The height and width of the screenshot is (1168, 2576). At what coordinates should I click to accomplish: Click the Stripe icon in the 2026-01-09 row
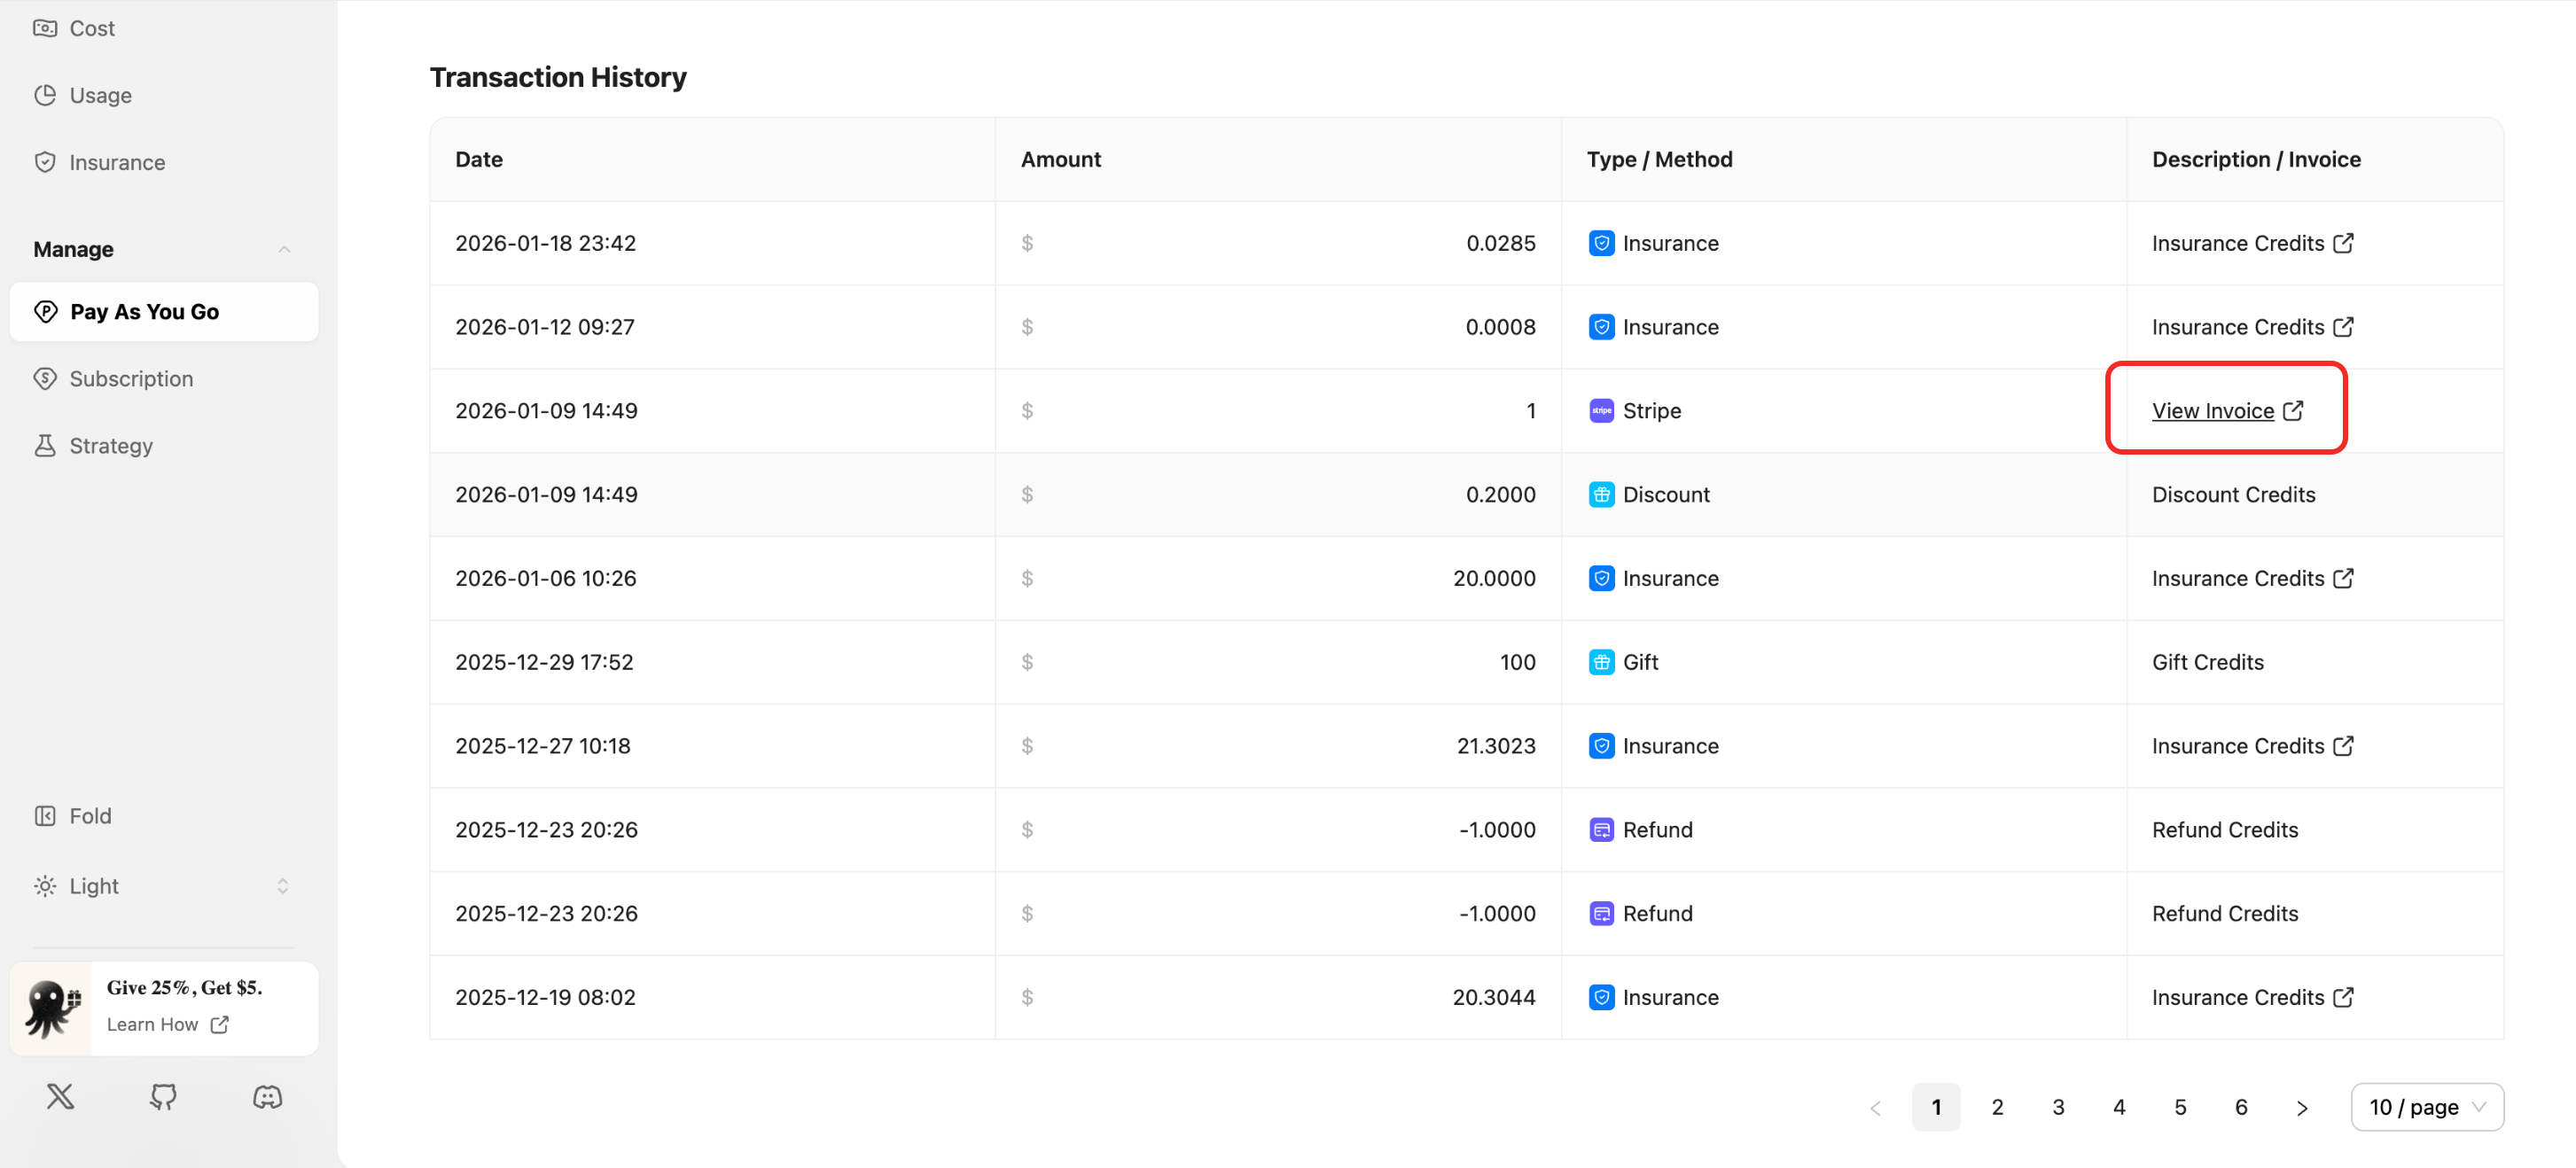point(1601,410)
